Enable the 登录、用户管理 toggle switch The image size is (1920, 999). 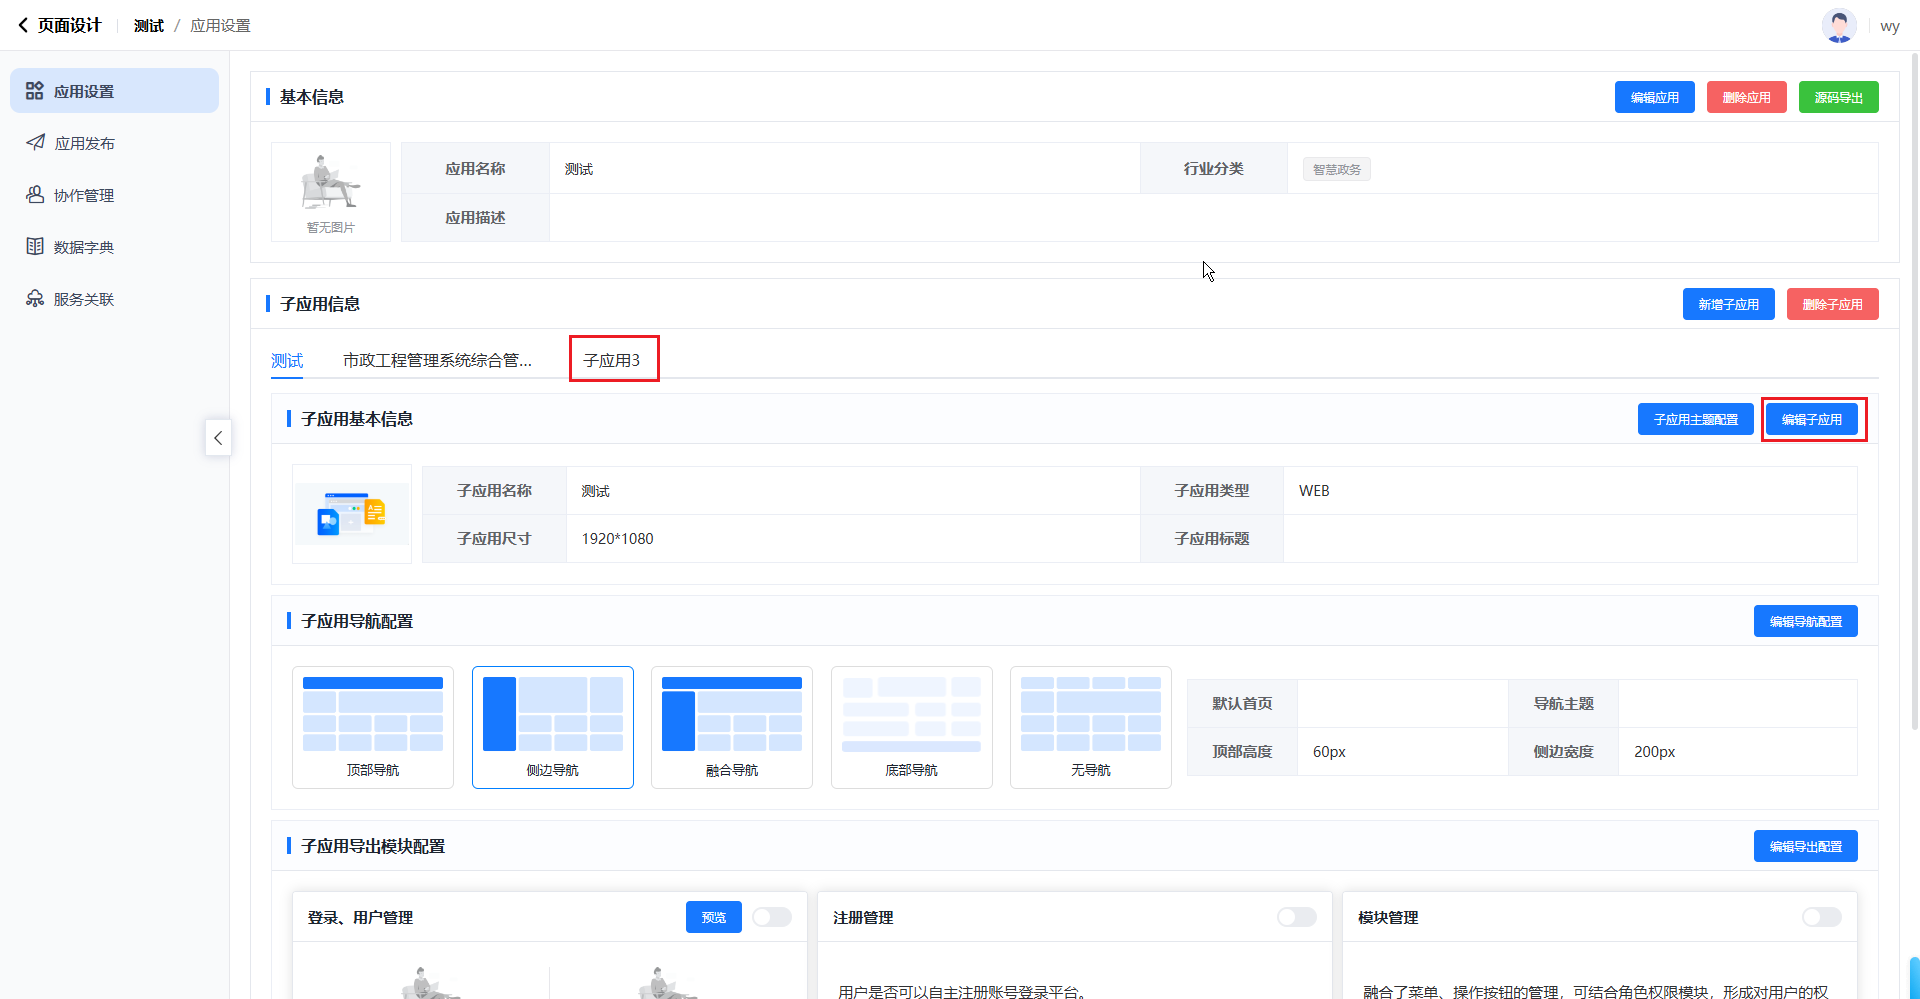click(771, 917)
